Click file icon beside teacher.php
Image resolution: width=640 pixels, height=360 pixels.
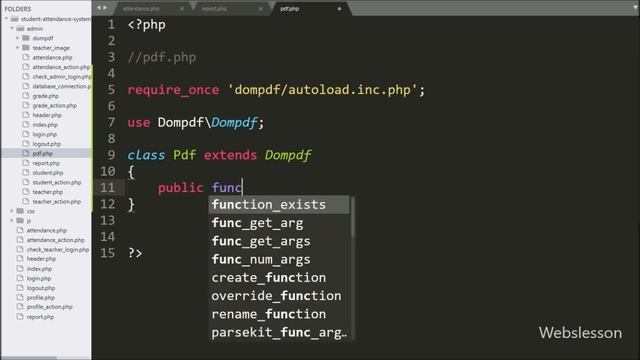click(x=26, y=192)
